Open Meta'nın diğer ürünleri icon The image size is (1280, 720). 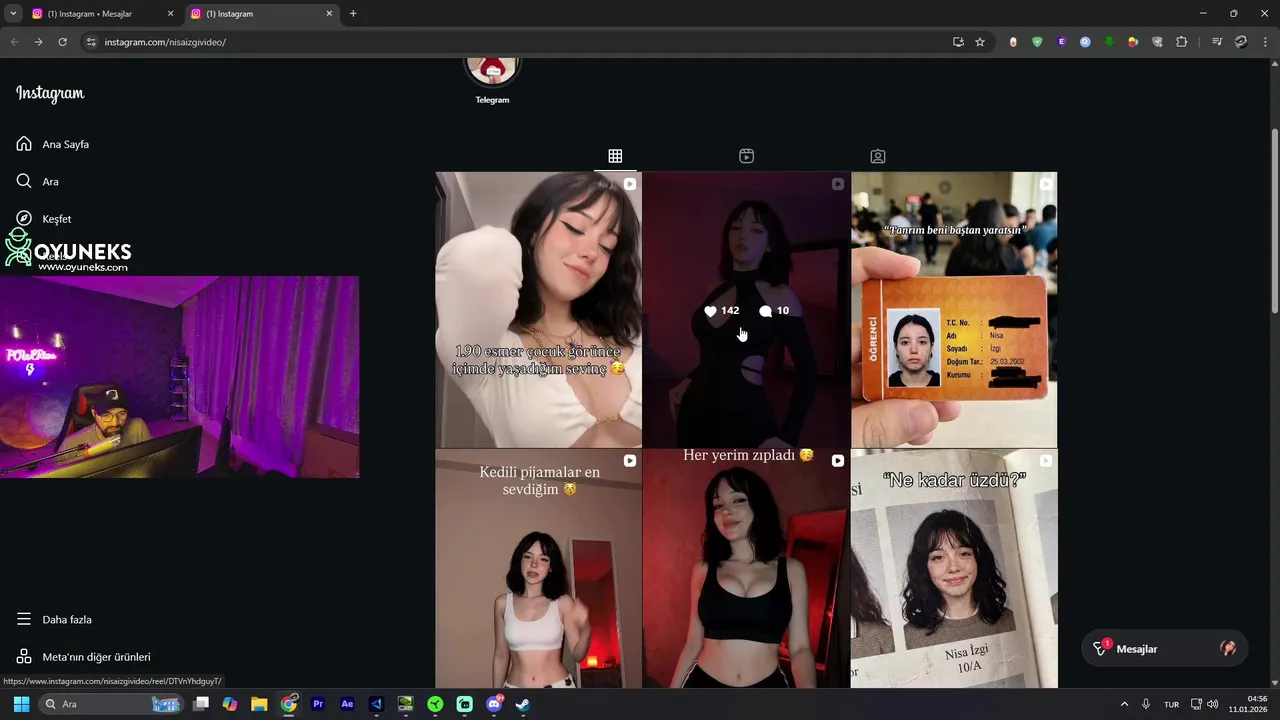click(x=24, y=657)
